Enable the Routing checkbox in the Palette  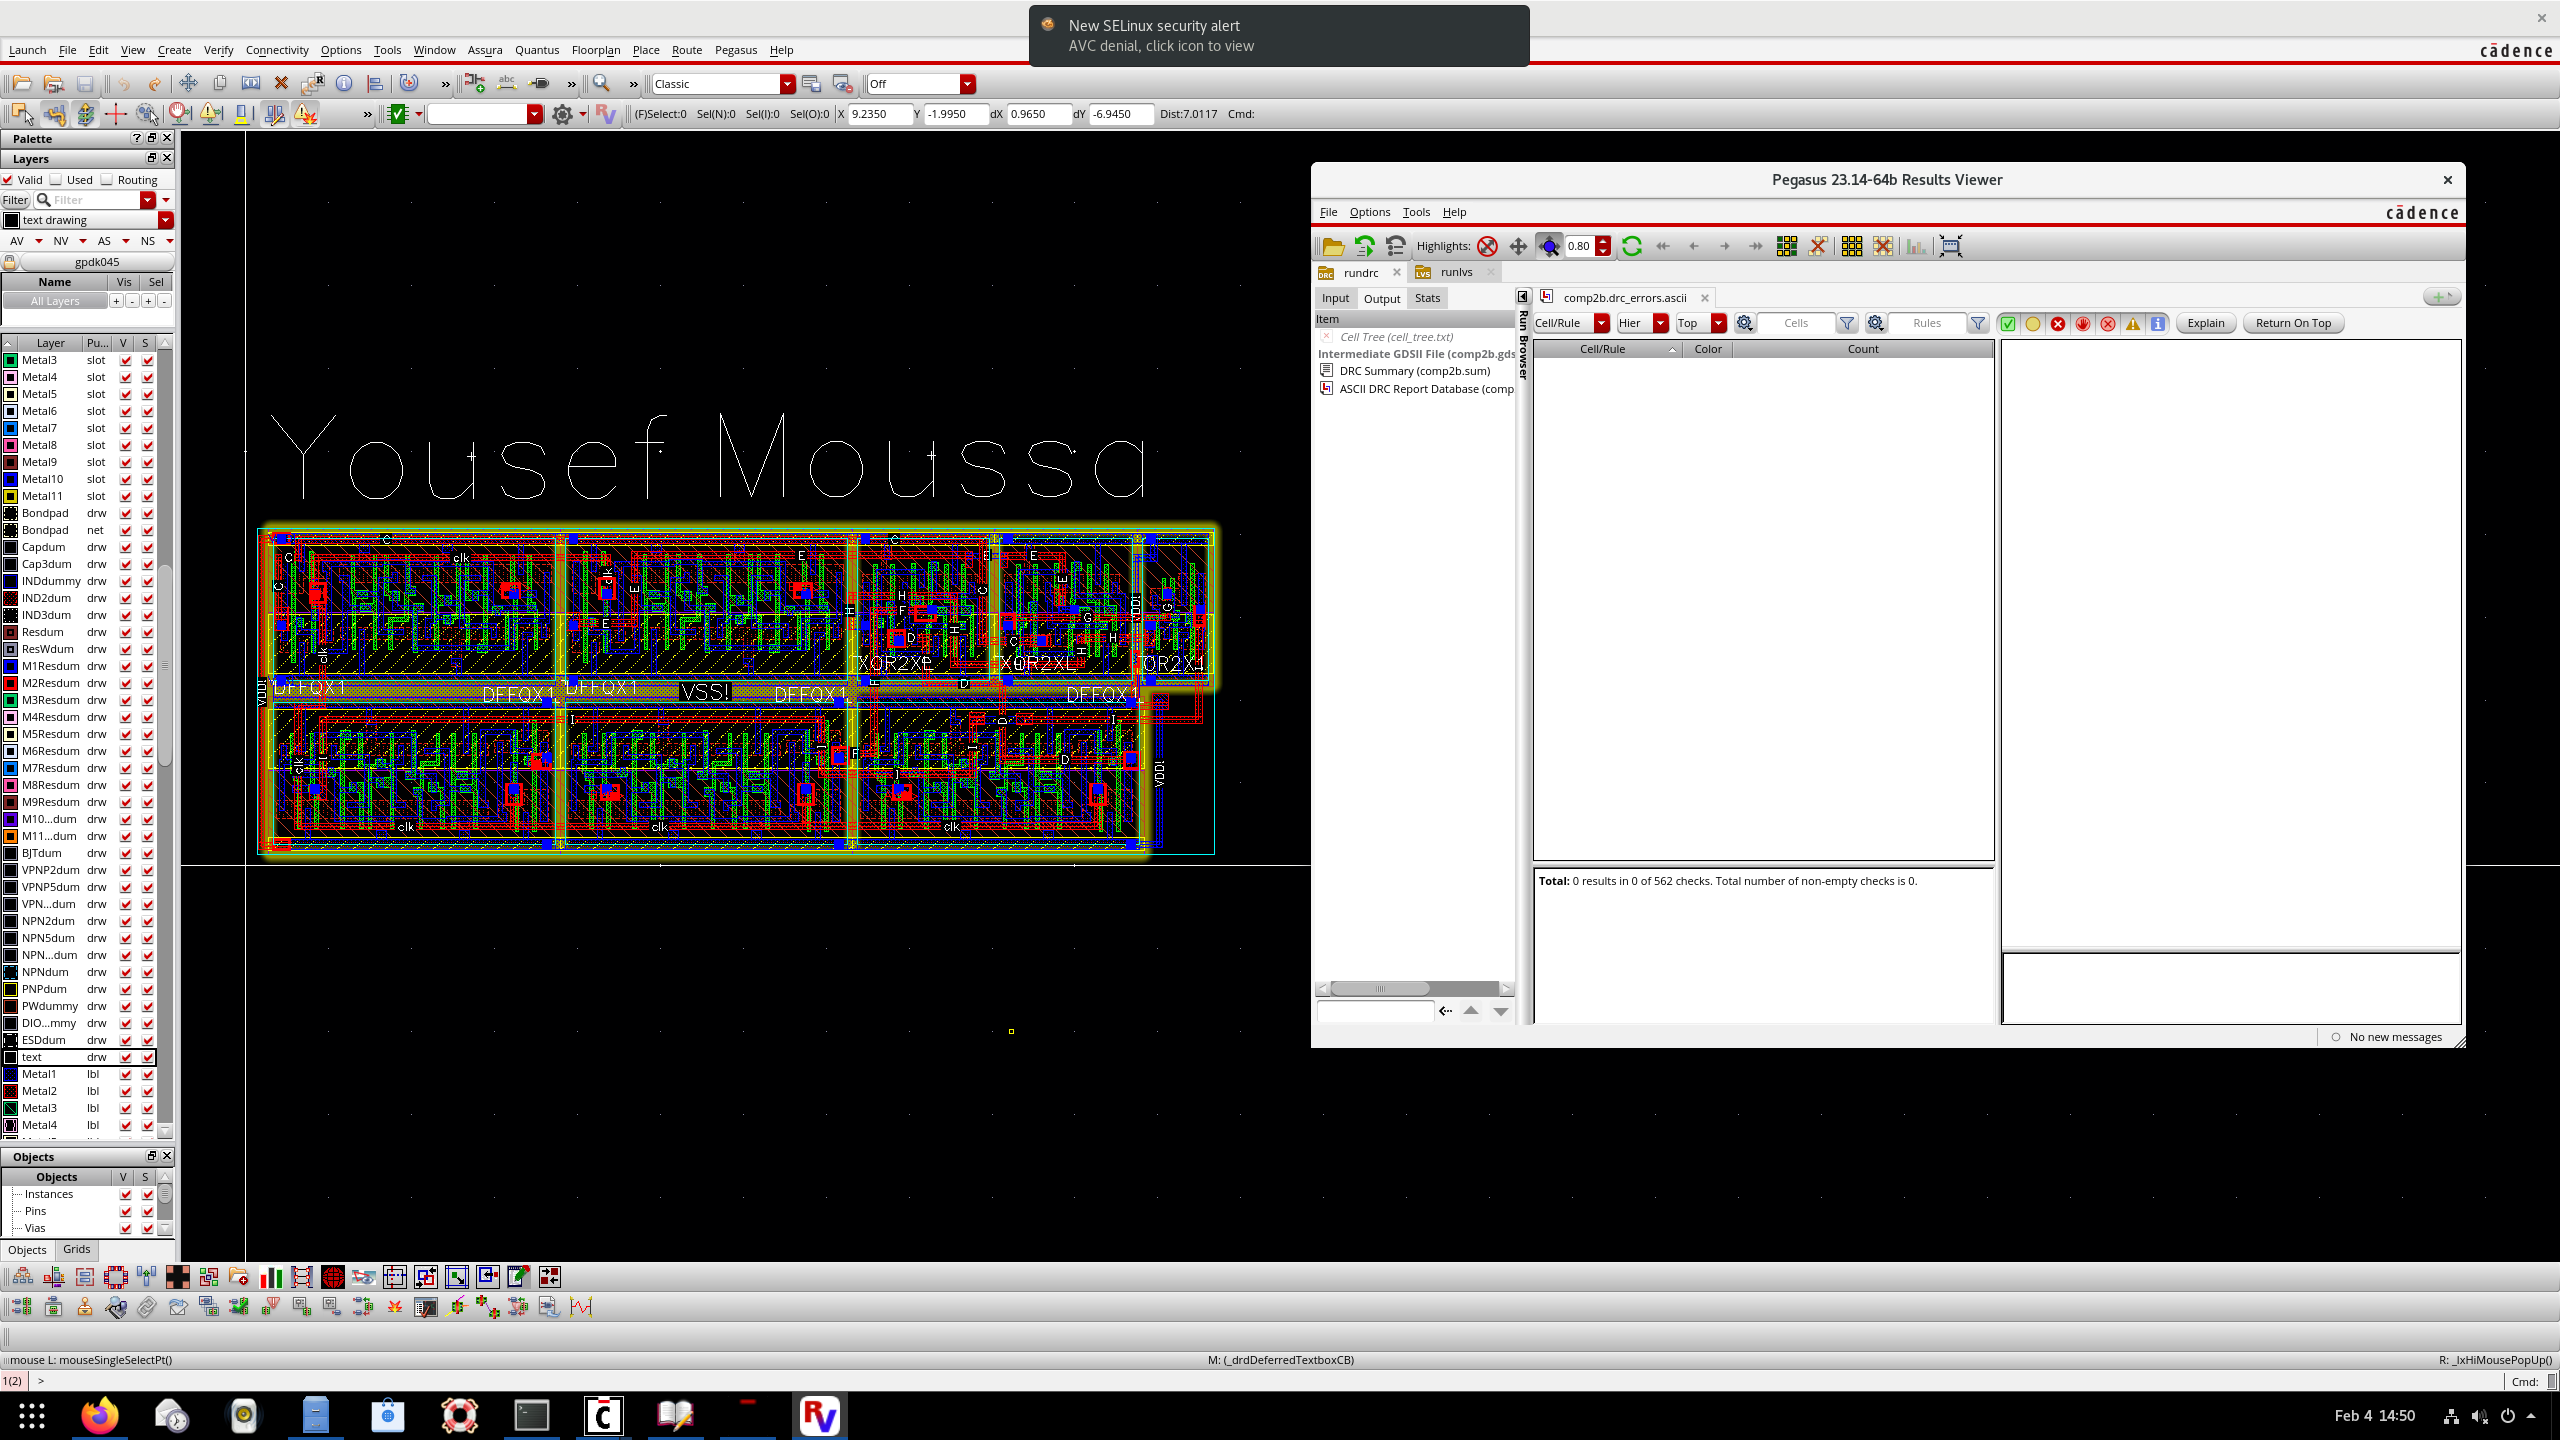[107, 180]
